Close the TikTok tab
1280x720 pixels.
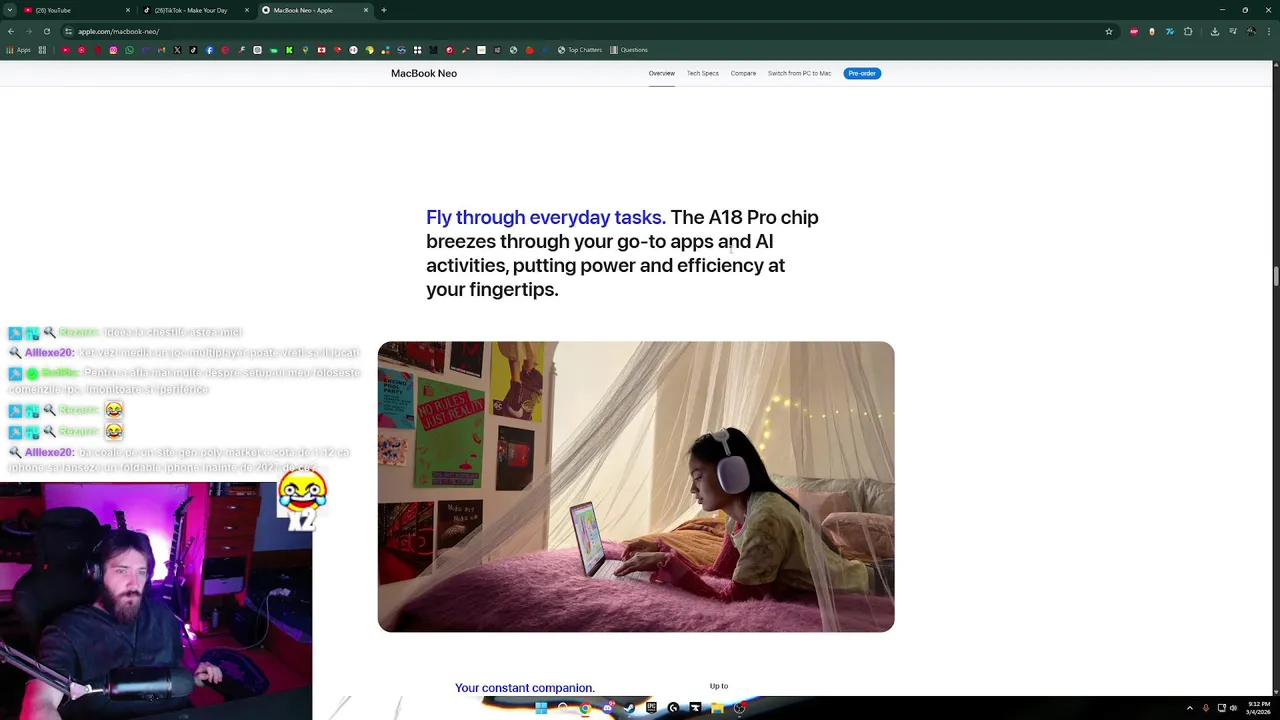coord(247,10)
